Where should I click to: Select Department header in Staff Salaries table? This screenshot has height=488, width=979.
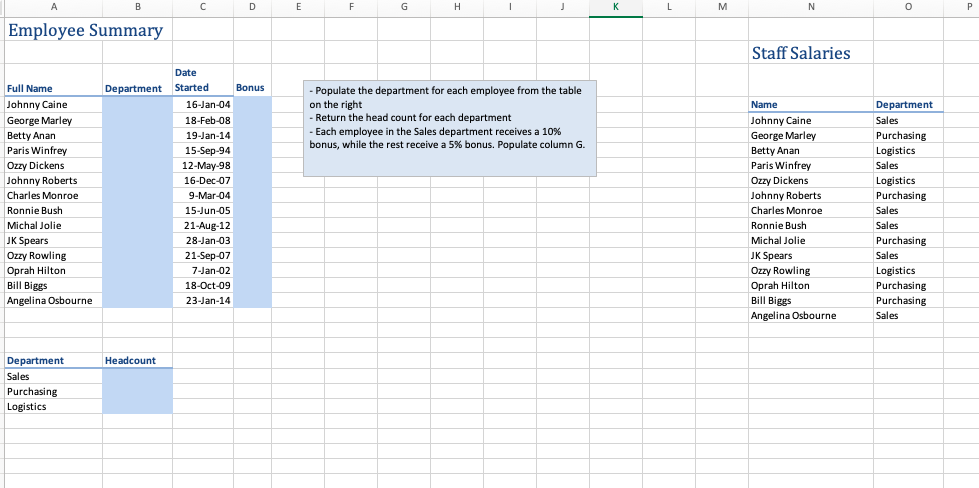tap(908, 105)
